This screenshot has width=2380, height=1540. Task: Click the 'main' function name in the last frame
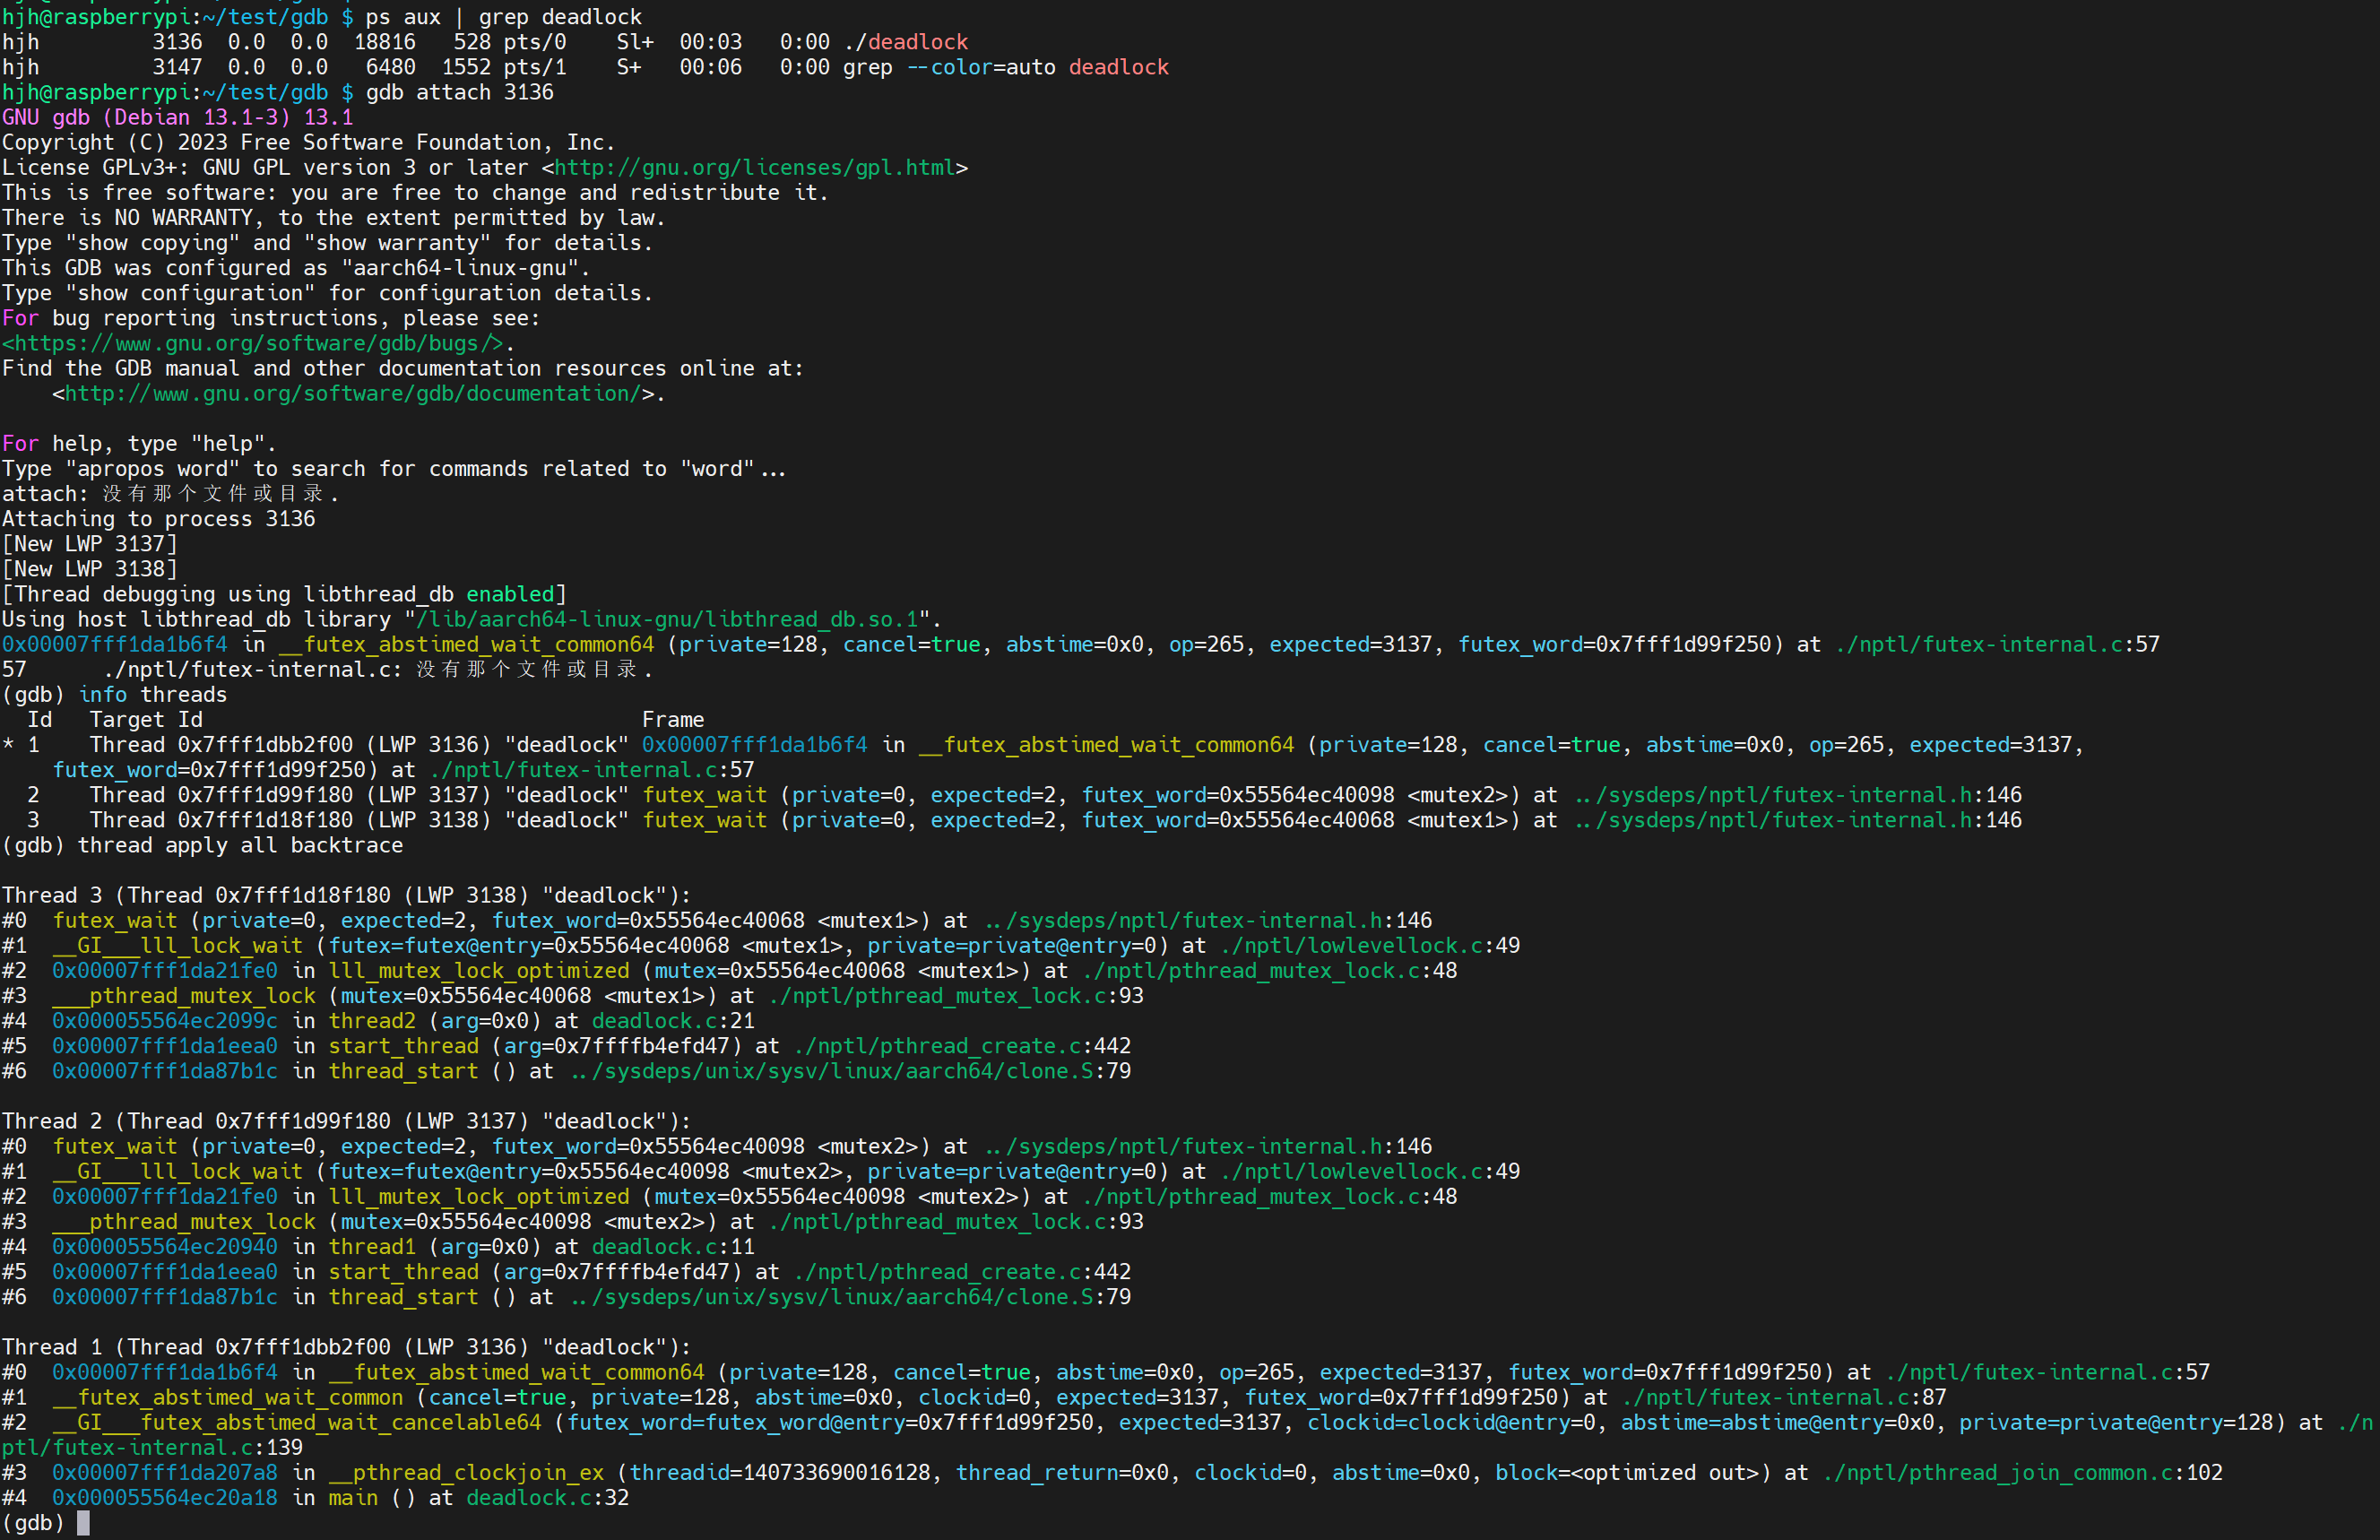pyautogui.click(x=353, y=1498)
